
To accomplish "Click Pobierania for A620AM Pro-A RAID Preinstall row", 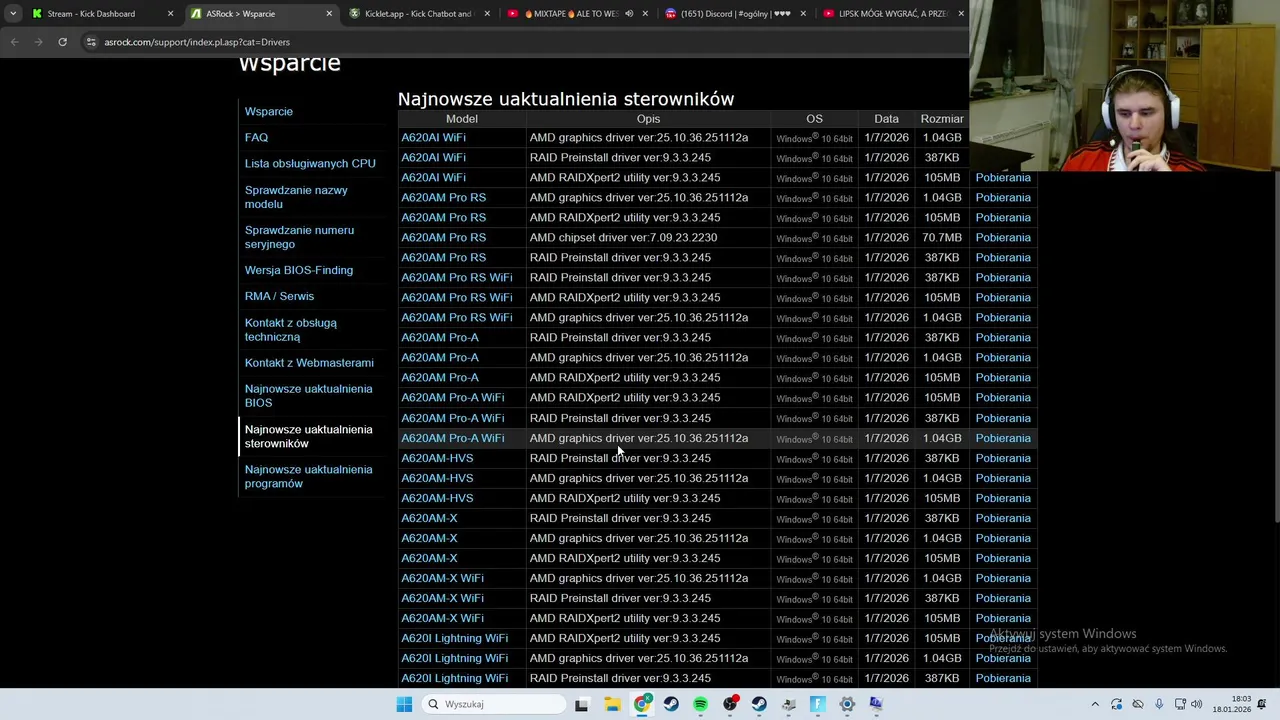I will pos(1003,337).
